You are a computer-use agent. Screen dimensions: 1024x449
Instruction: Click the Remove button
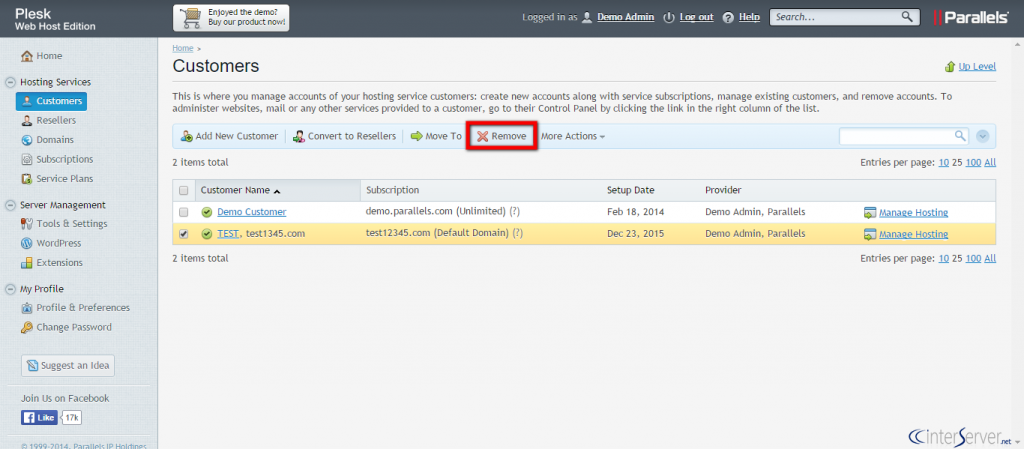[502, 136]
